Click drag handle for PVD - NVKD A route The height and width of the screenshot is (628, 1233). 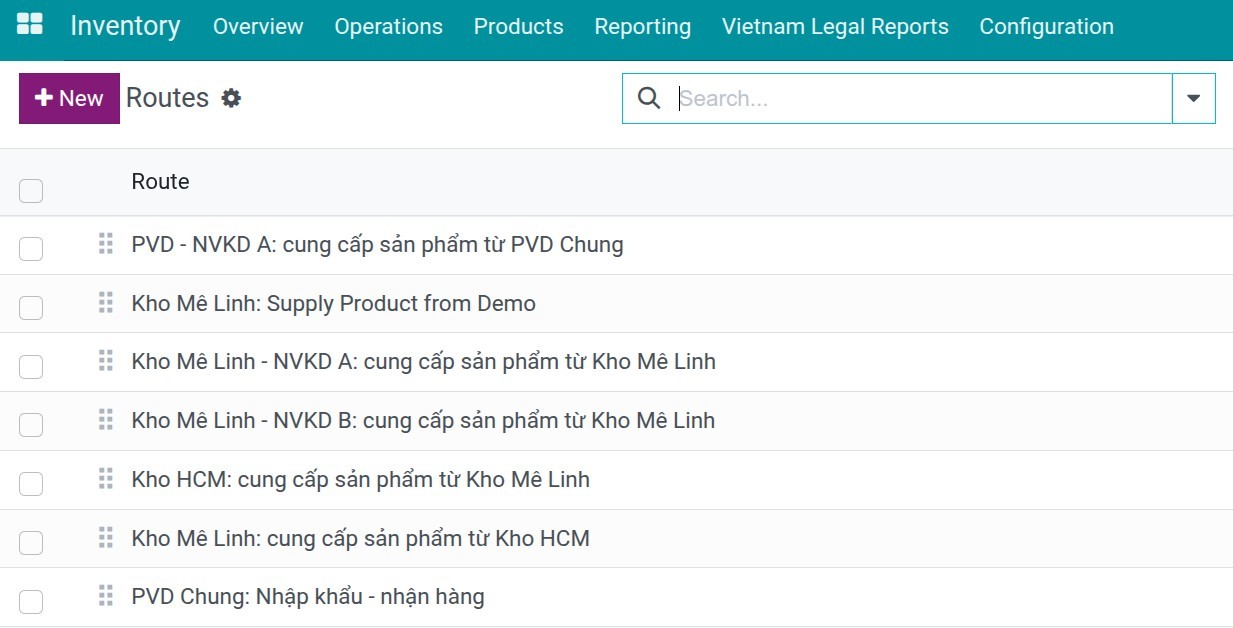[106, 243]
